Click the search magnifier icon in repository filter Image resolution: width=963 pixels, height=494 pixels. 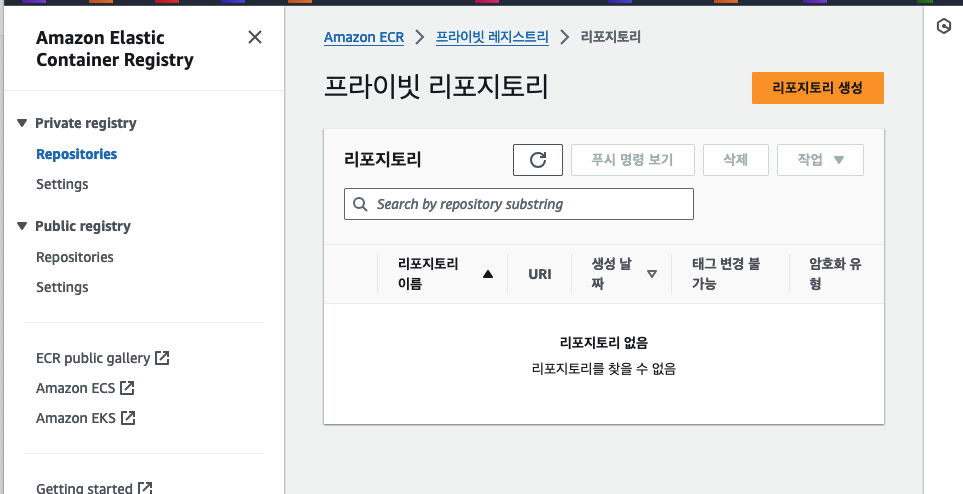click(361, 204)
